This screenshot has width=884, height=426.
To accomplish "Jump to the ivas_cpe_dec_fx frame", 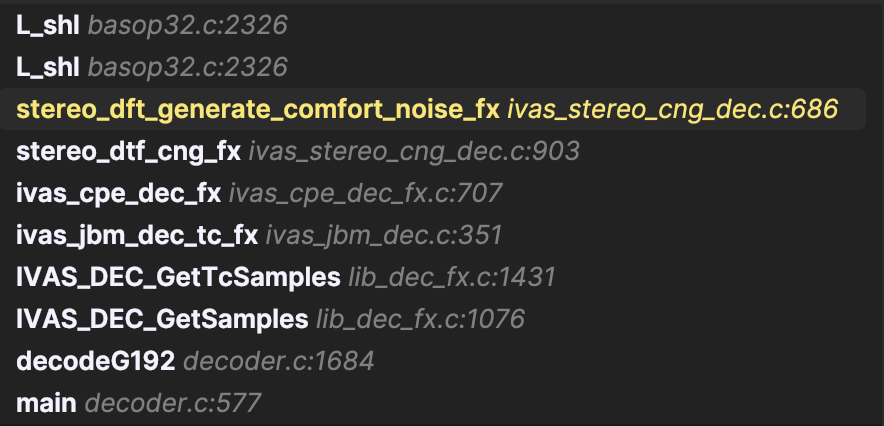I will click(x=118, y=194).
